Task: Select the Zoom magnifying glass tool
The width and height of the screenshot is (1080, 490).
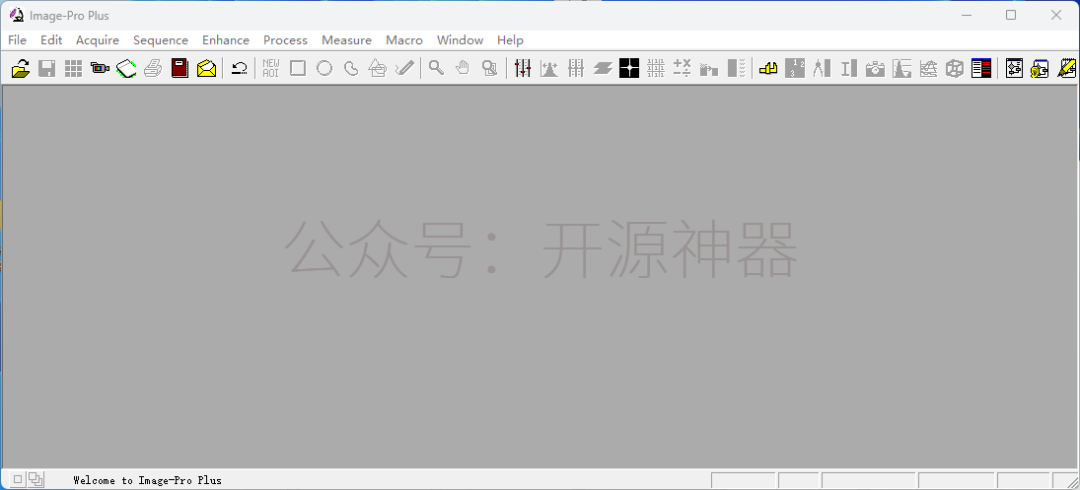Action: (436, 68)
